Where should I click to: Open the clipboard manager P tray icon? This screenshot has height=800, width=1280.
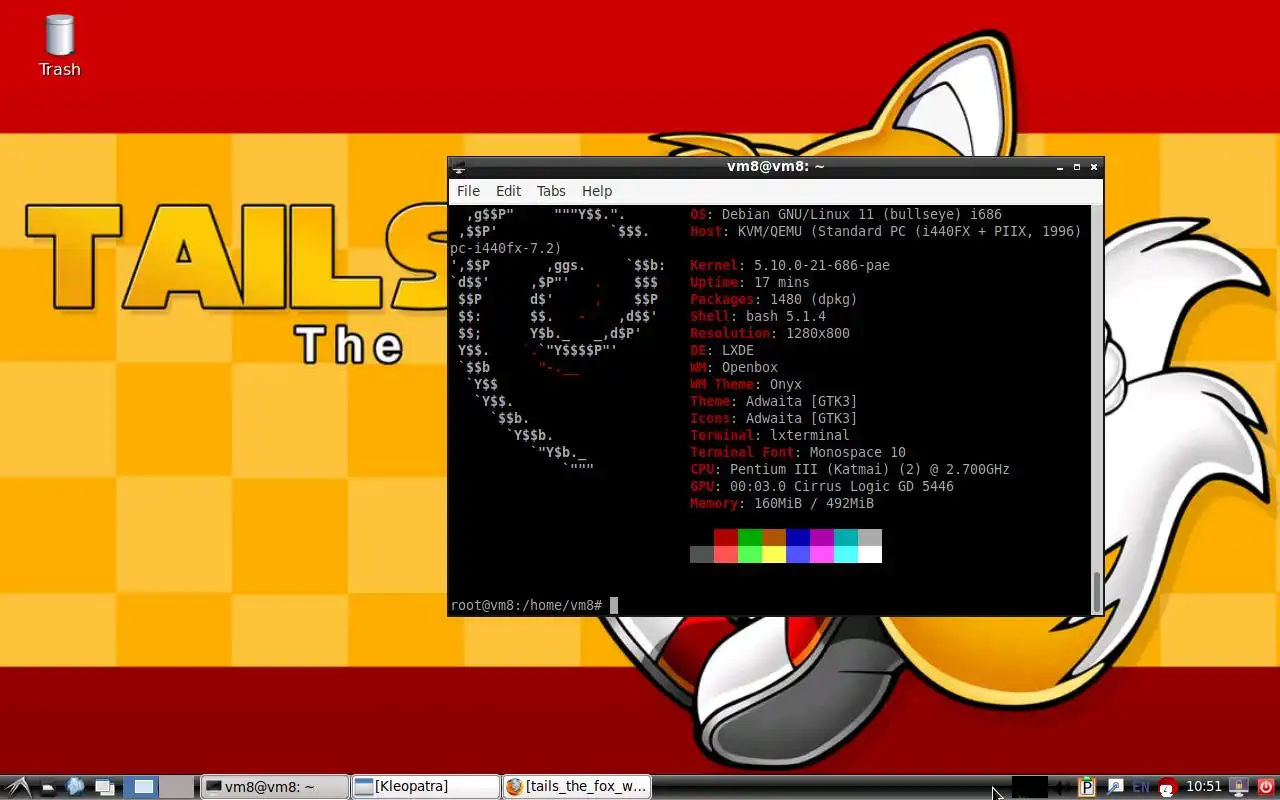point(1087,788)
